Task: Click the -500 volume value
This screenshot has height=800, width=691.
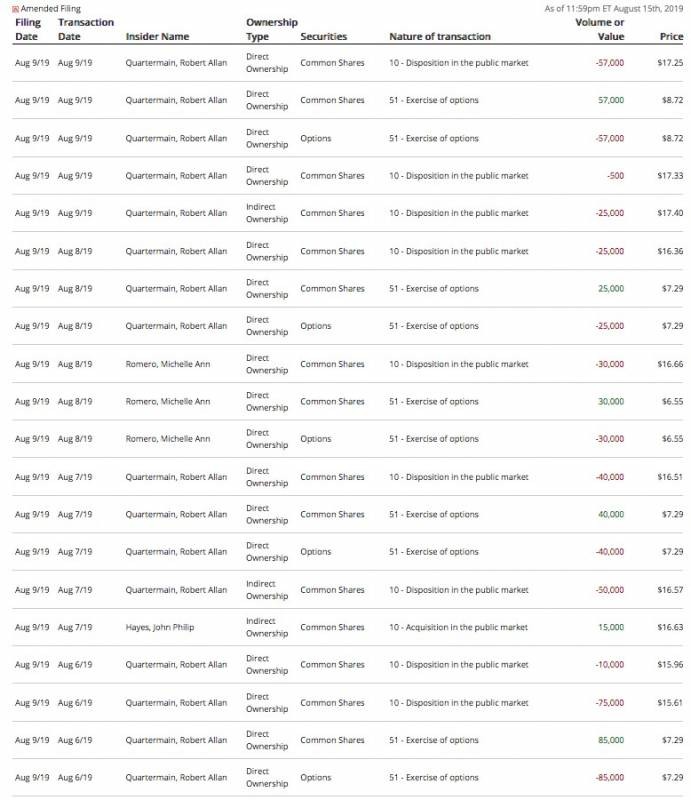Action: tap(615, 176)
